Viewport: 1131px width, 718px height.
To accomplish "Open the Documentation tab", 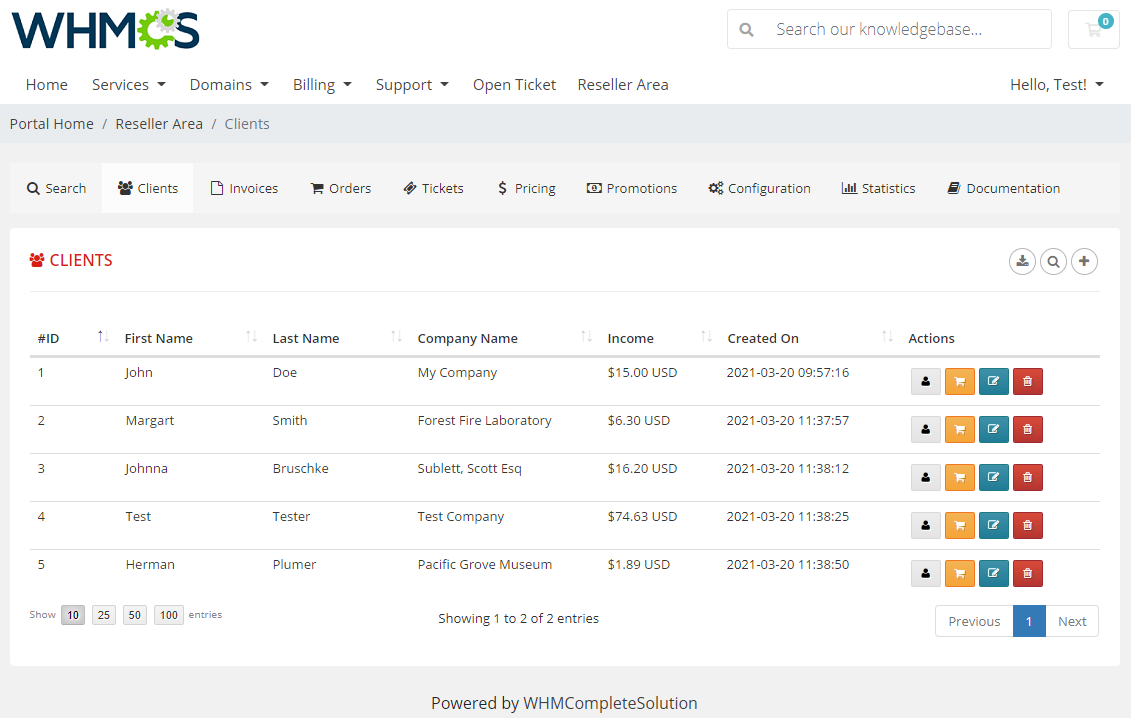I will tap(1003, 188).
